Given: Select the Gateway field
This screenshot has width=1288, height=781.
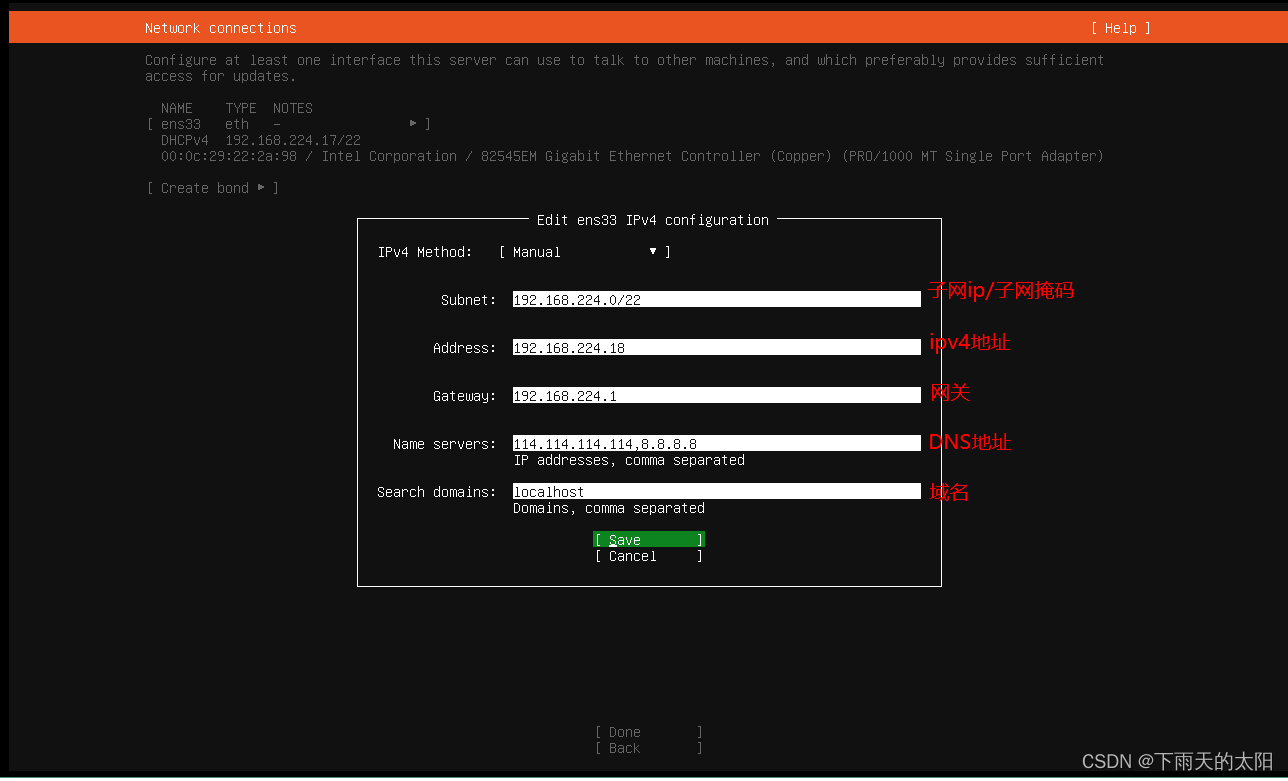Looking at the screenshot, I should tap(715, 395).
